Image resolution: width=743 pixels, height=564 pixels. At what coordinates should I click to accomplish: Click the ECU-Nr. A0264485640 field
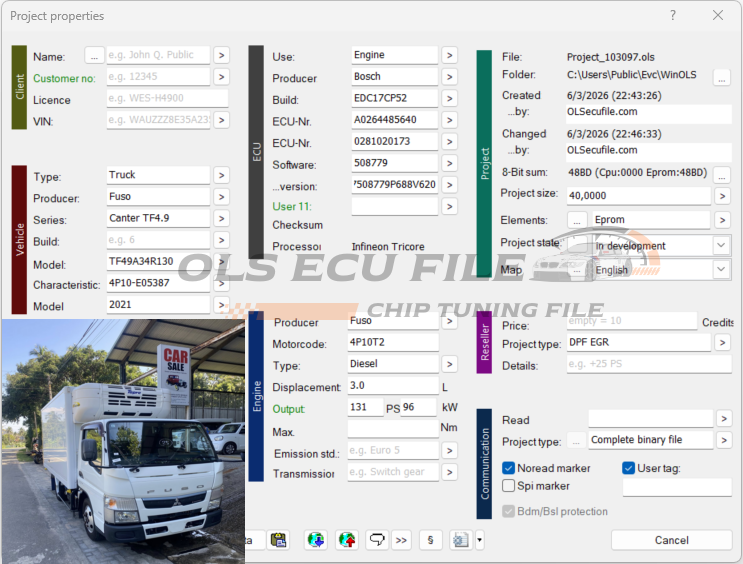click(x=395, y=120)
